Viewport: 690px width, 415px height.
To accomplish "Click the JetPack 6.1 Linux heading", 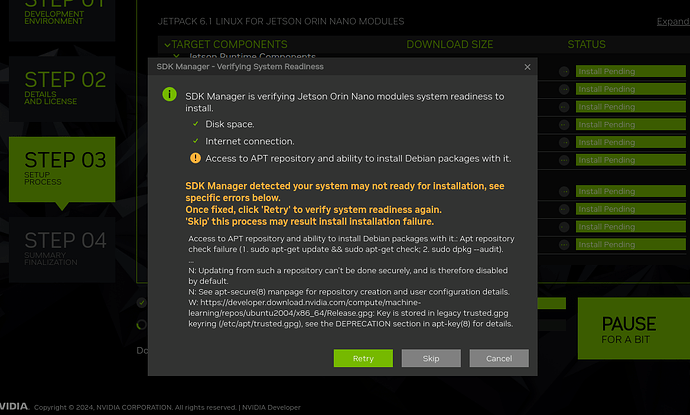I will pos(281,21).
